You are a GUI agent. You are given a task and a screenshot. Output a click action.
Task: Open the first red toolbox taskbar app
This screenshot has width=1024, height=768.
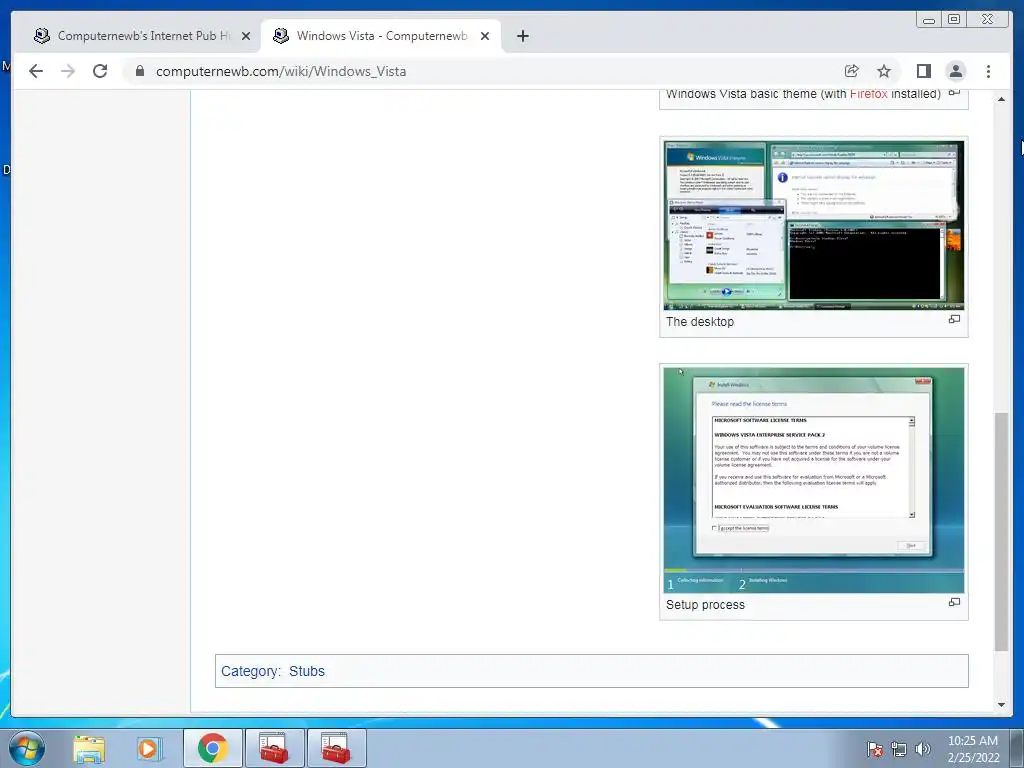tap(274, 748)
